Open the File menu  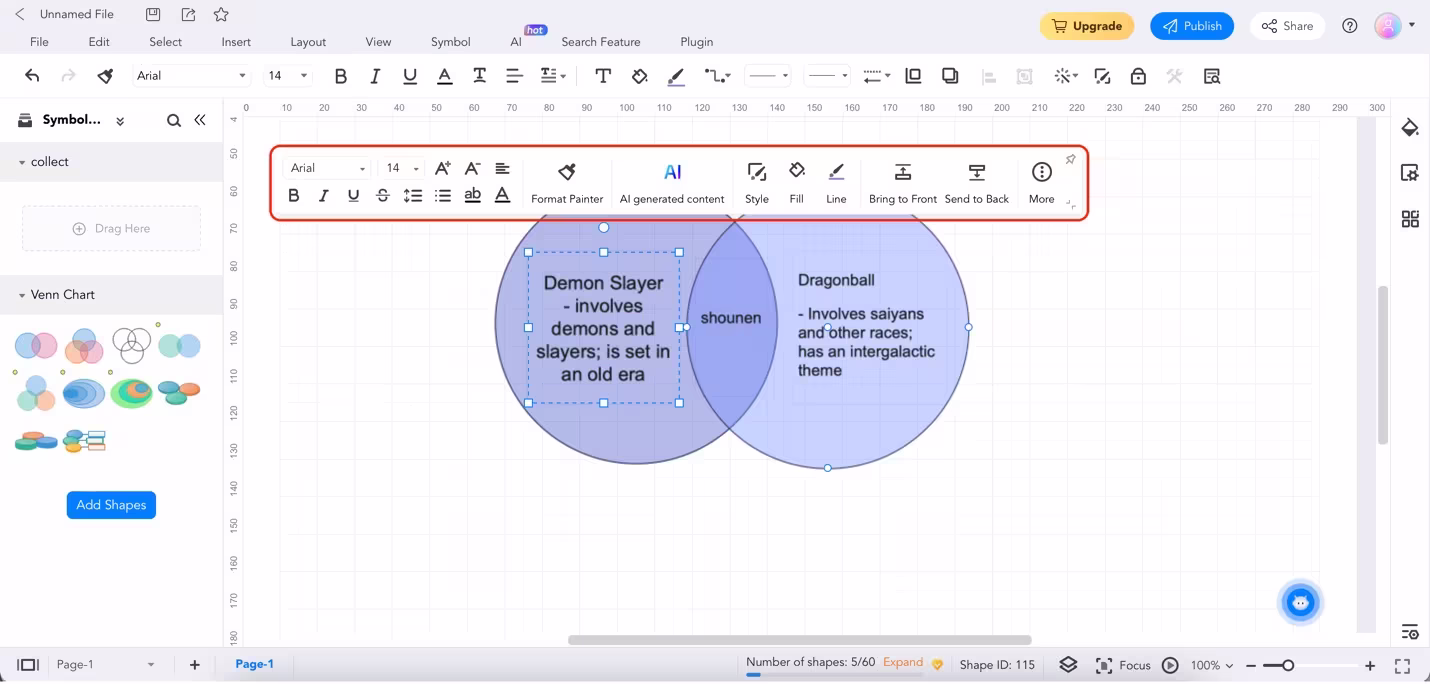tap(39, 42)
